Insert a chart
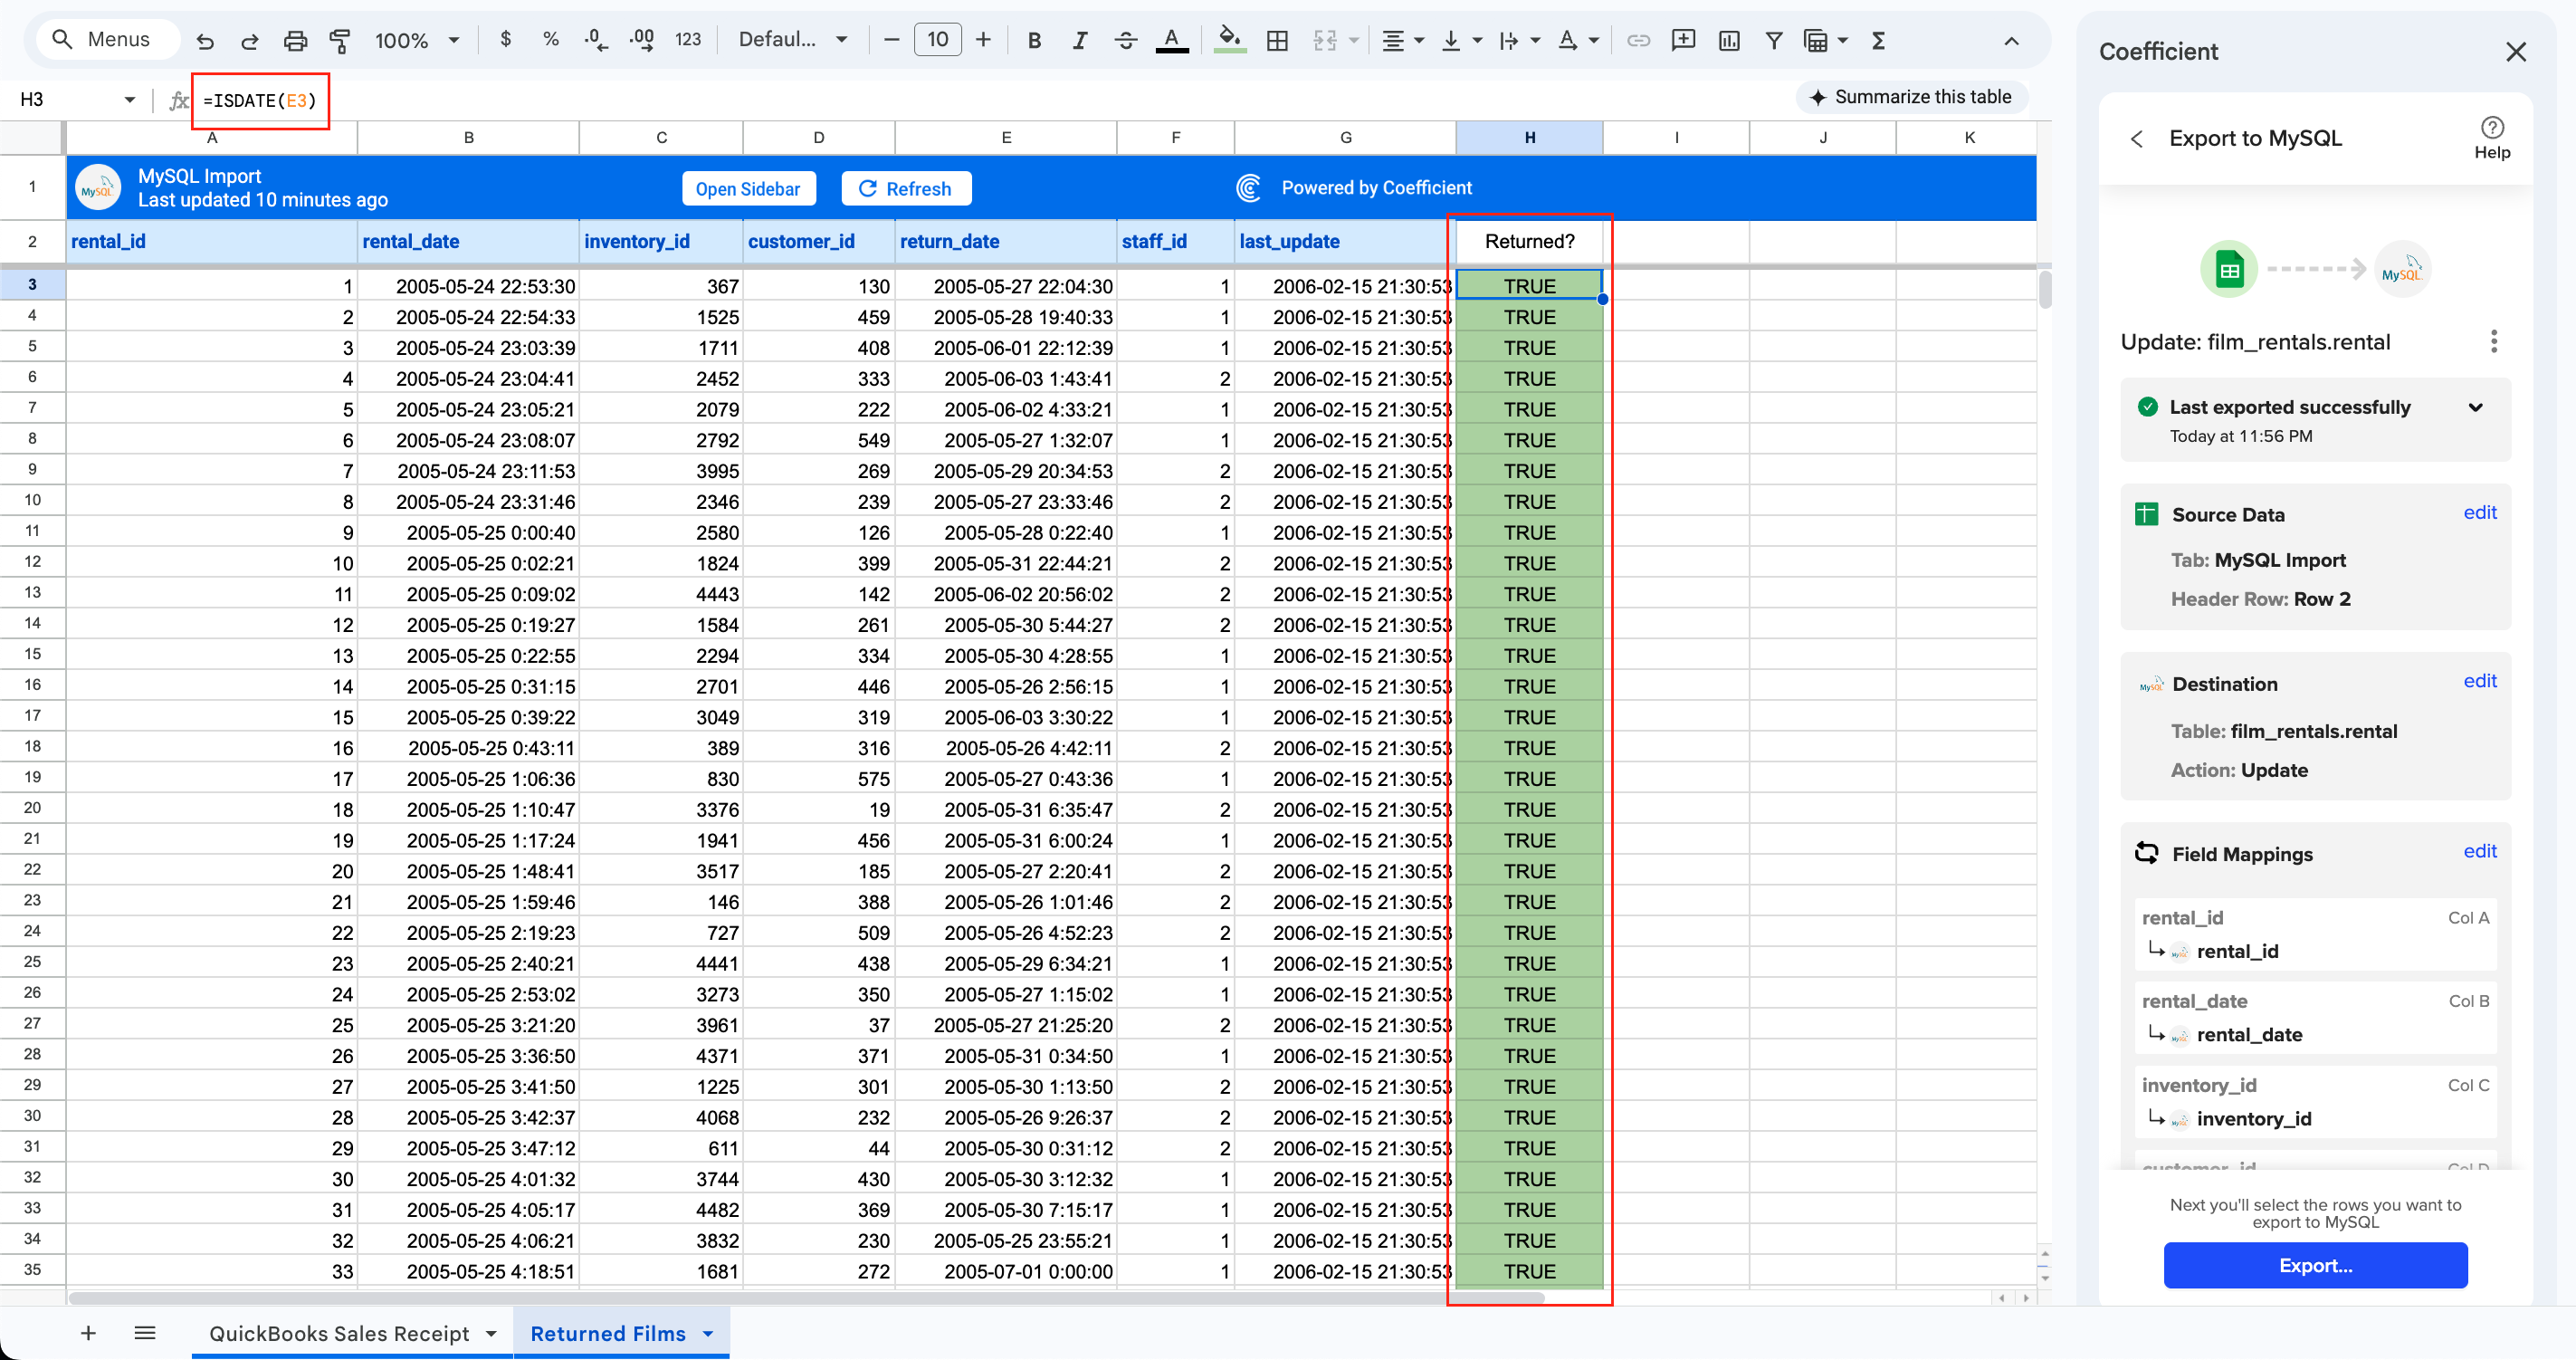 pyautogui.click(x=1729, y=39)
